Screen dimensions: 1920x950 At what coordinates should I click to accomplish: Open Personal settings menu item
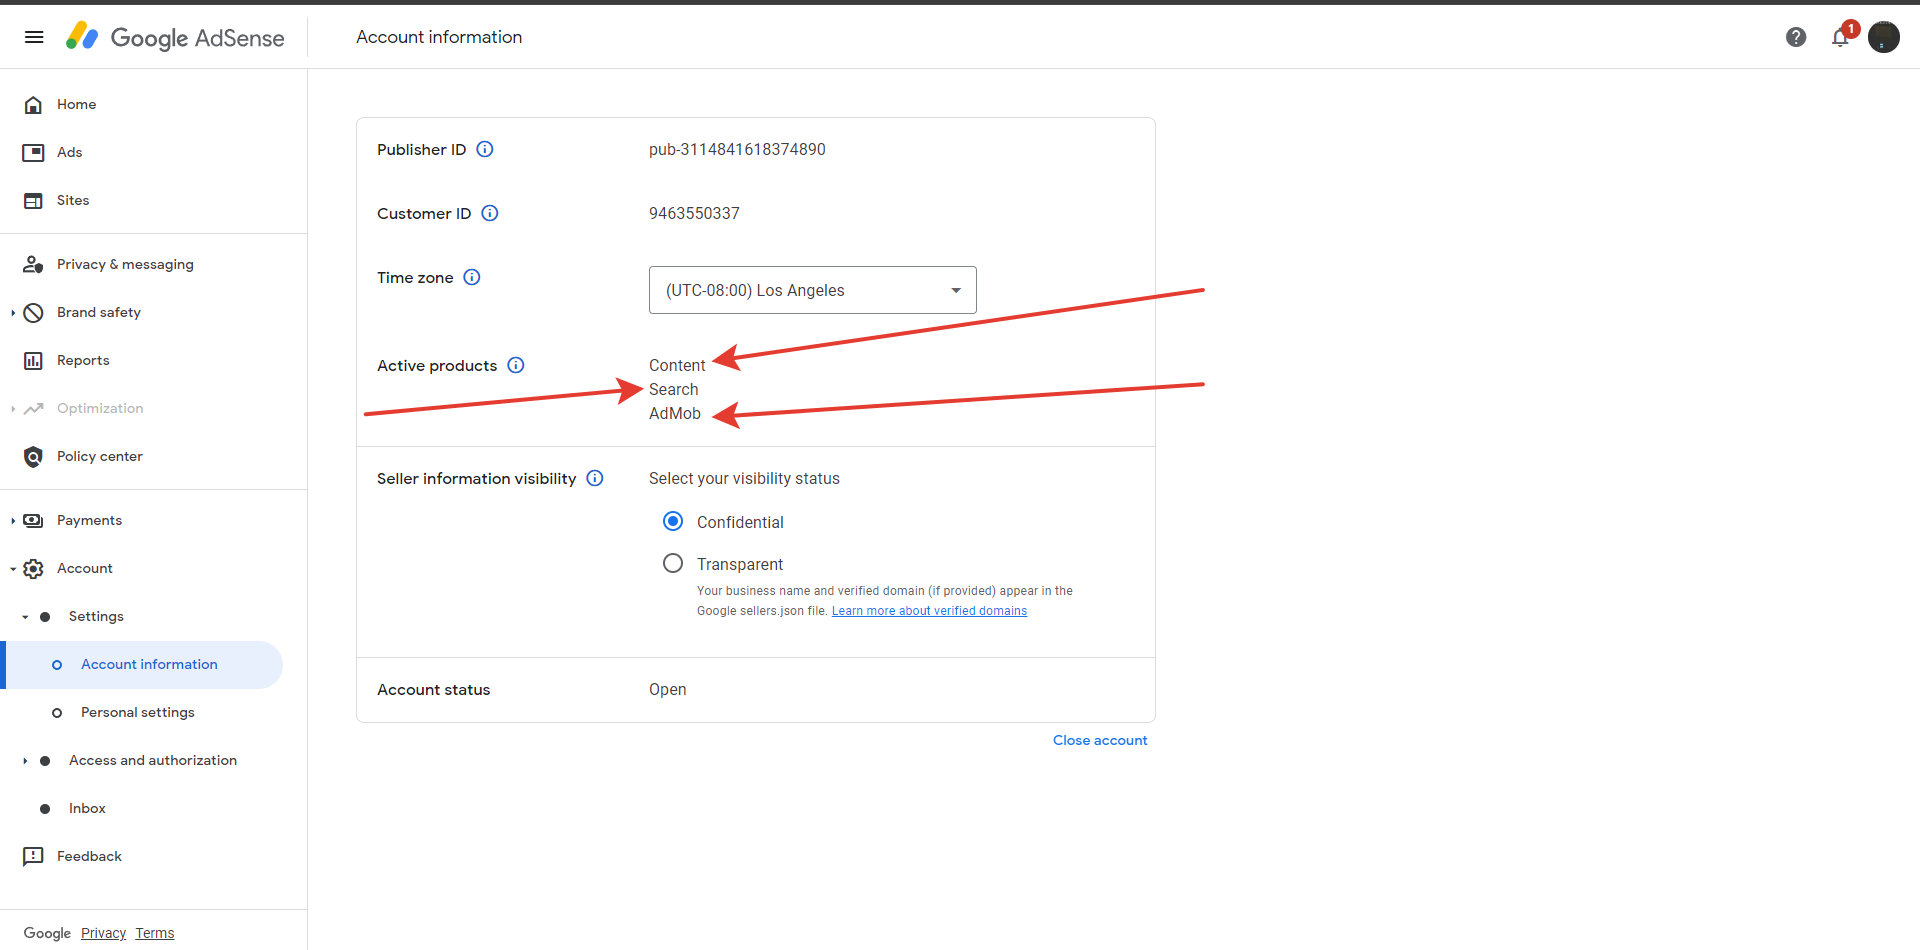(138, 713)
